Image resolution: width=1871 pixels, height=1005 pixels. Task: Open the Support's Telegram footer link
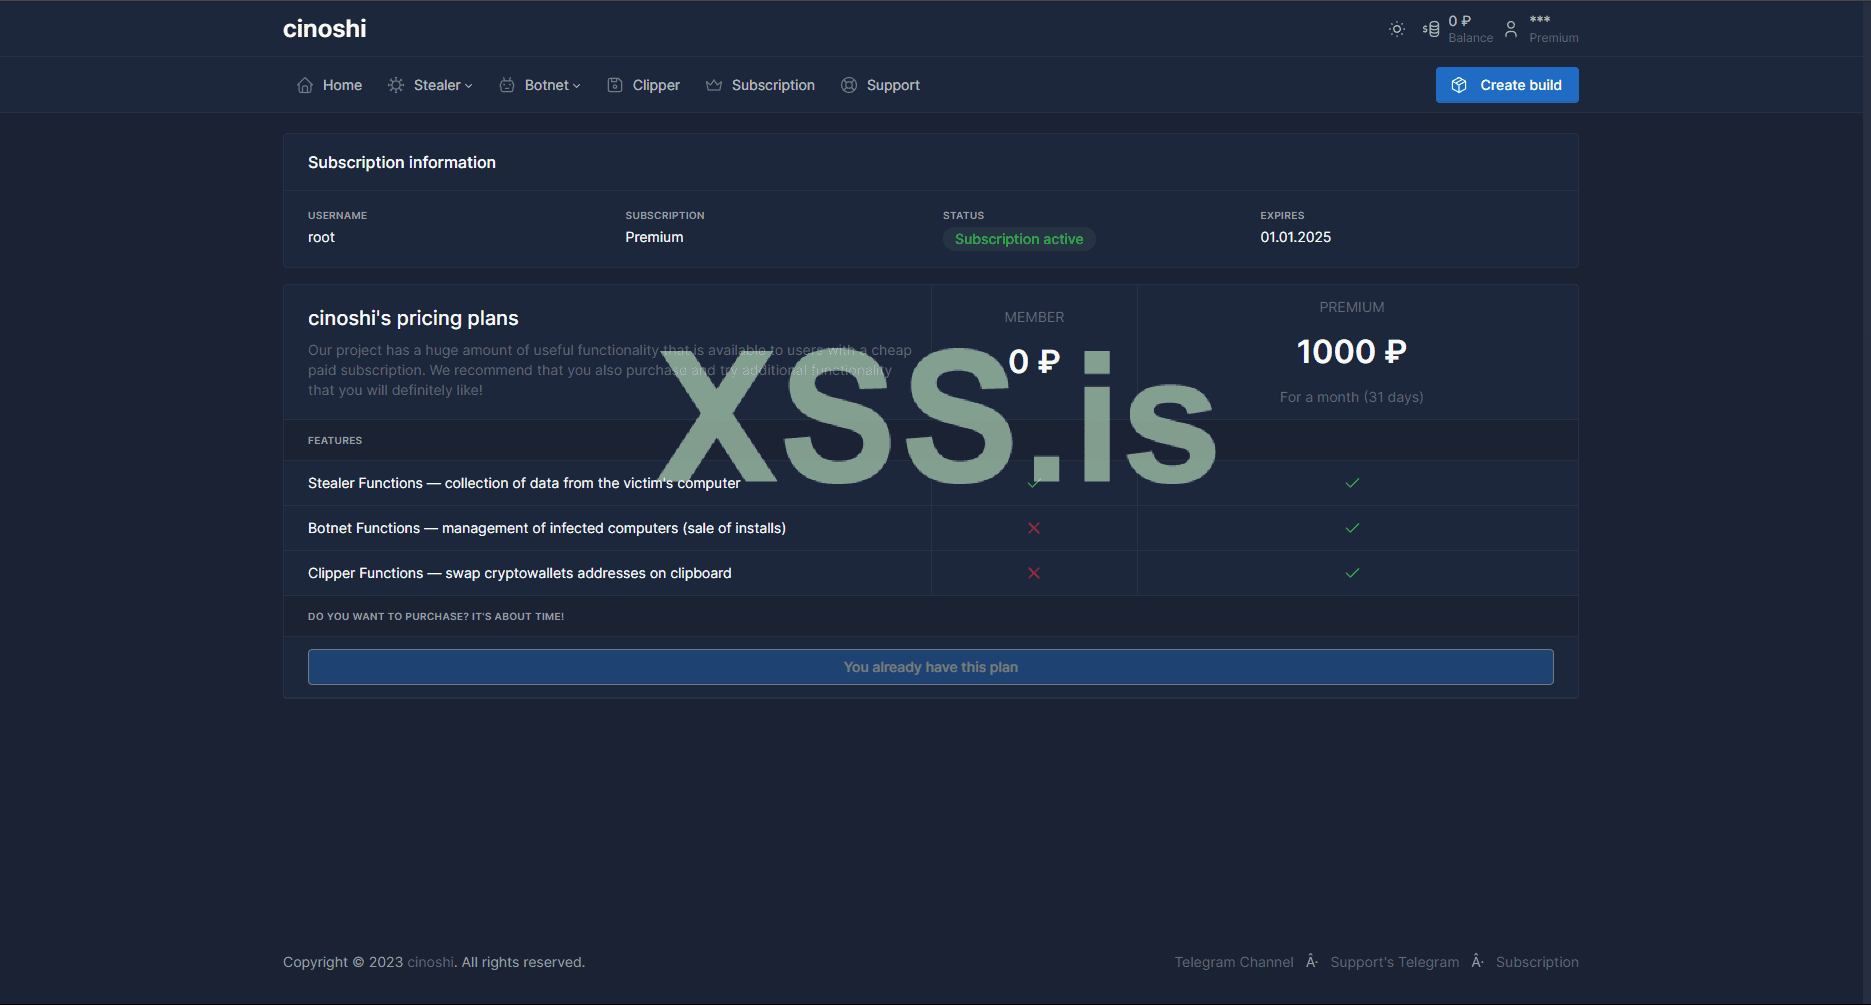(x=1394, y=962)
